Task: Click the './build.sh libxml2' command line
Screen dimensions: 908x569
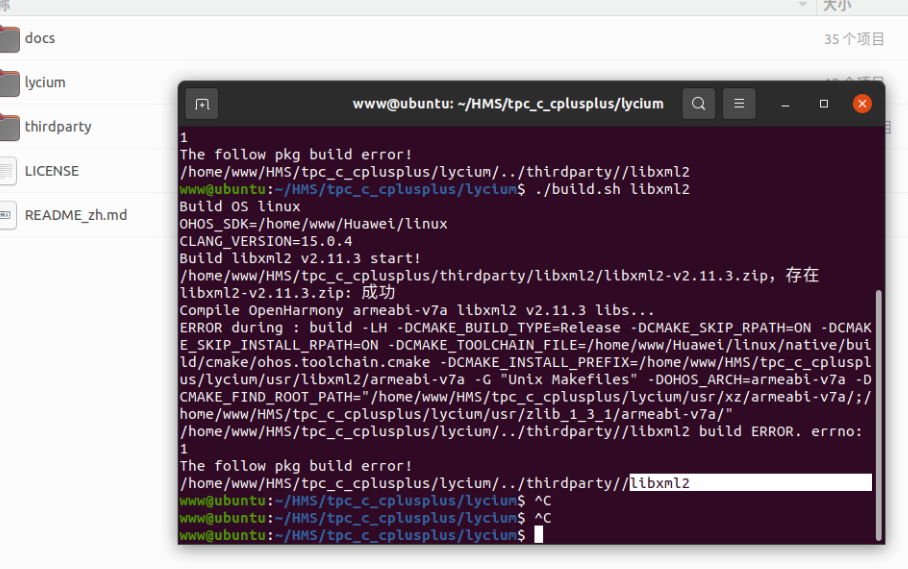Action: 612,189
